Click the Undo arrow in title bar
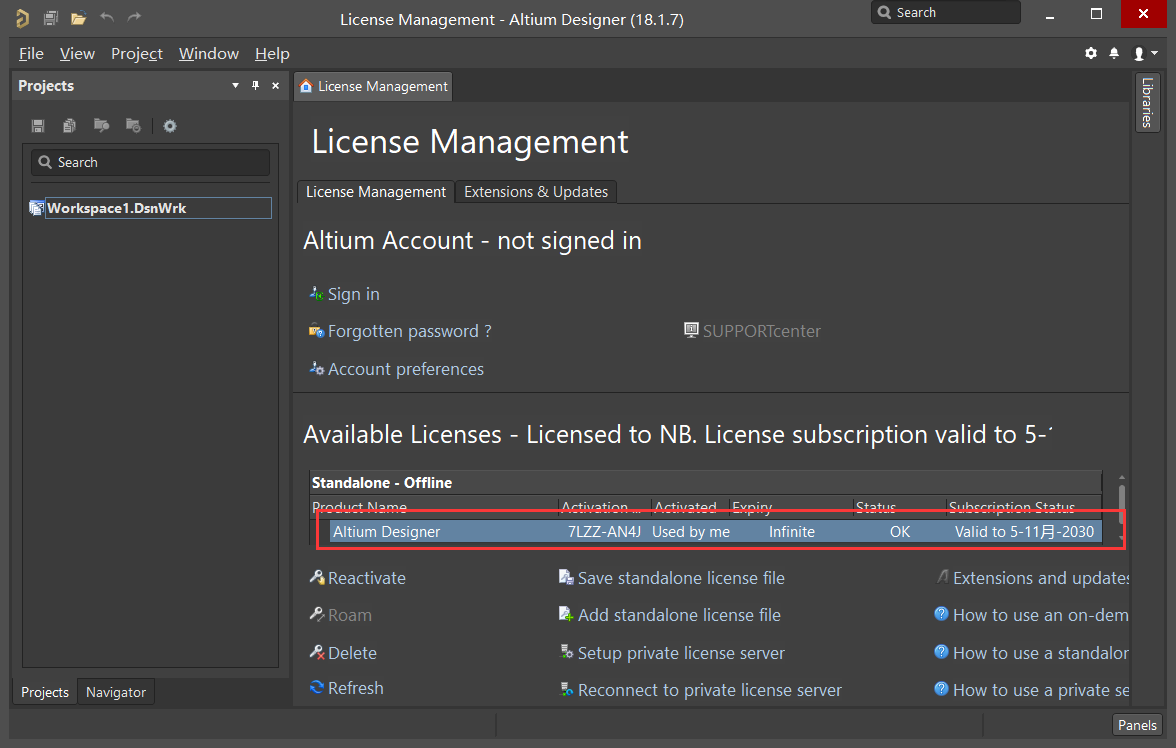This screenshot has height=748, width=1176. 107,17
